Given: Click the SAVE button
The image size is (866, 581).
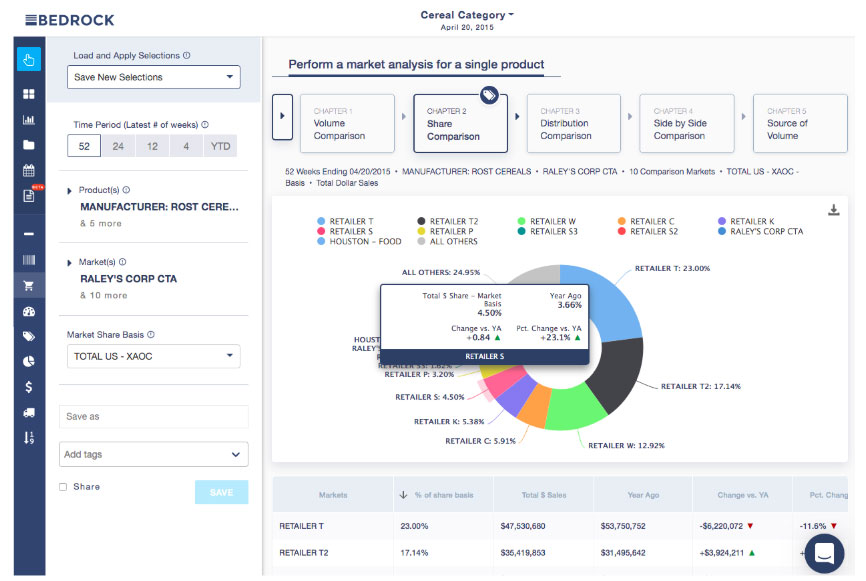Looking at the screenshot, I should [x=221, y=492].
